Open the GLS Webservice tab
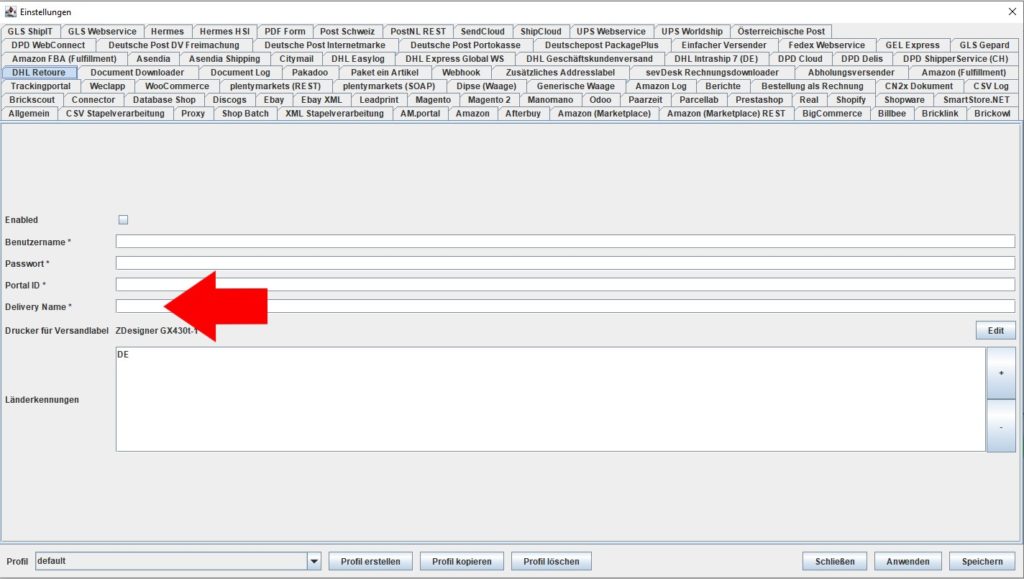 tap(102, 31)
